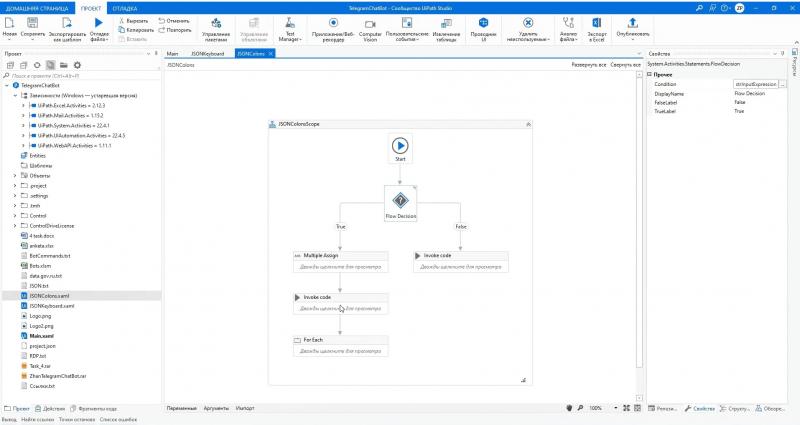Screen dimensions: 800x425
Task: Select the Flow Decision node
Action: click(401, 203)
